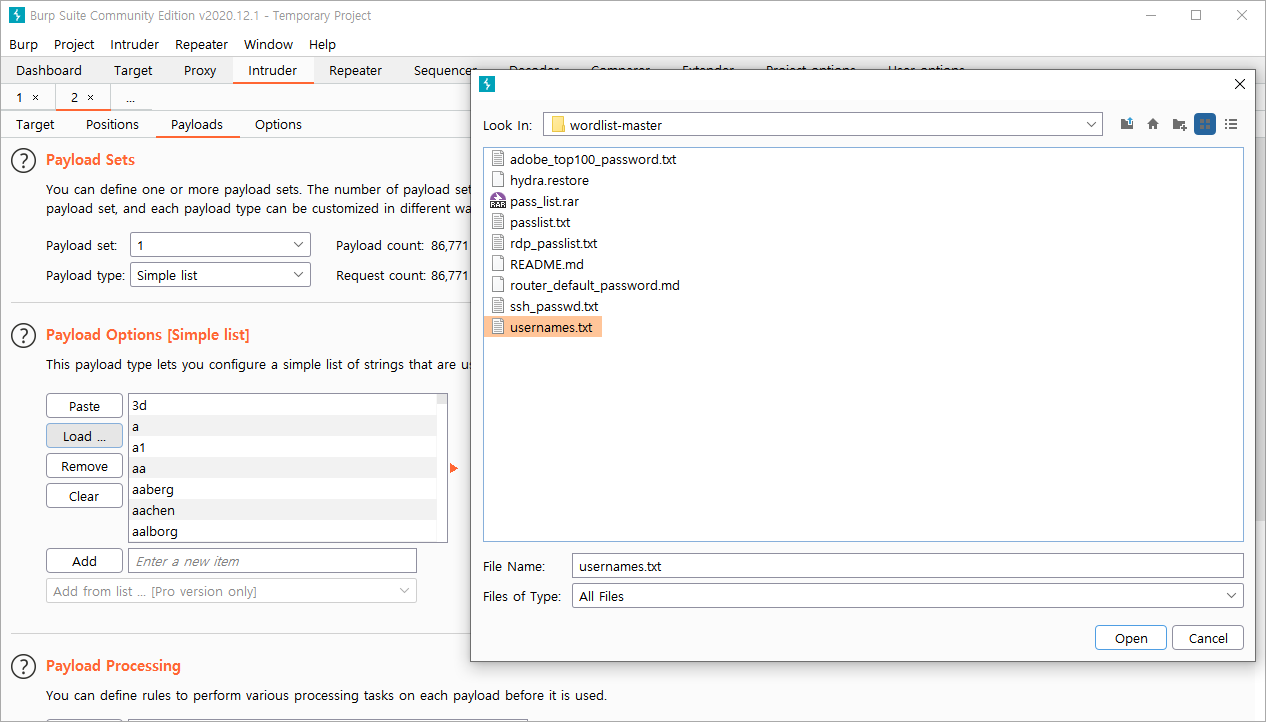Click the hydra.restore file icon

[x=497, y=180]
